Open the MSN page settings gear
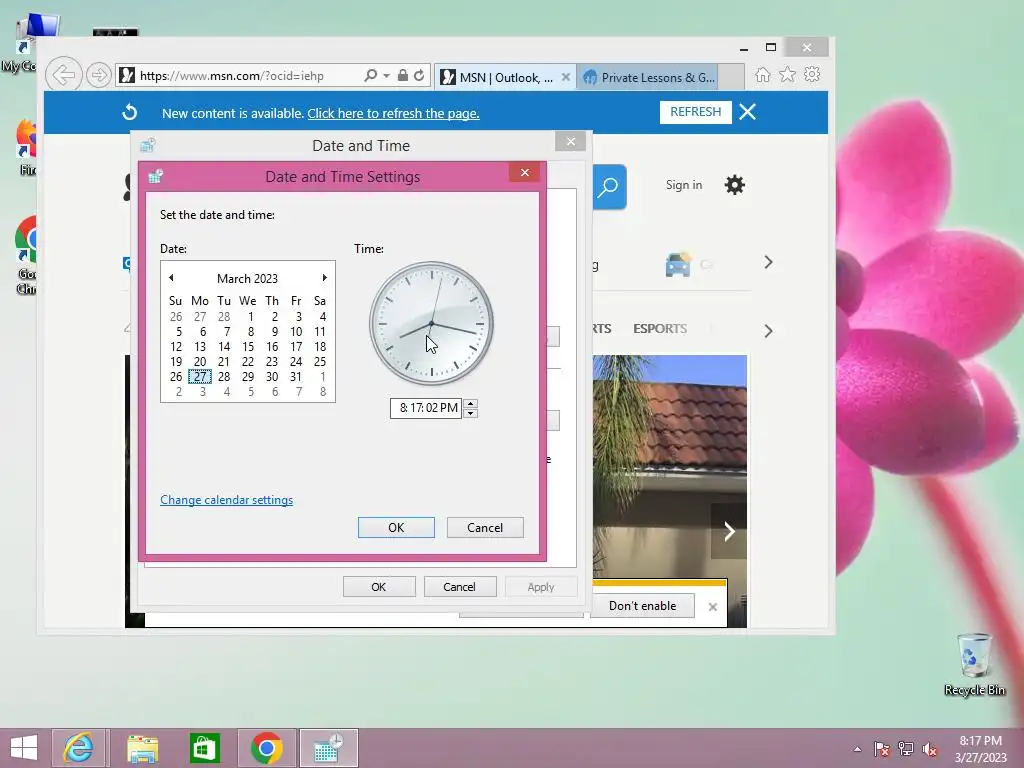 [x=735, y=185]
